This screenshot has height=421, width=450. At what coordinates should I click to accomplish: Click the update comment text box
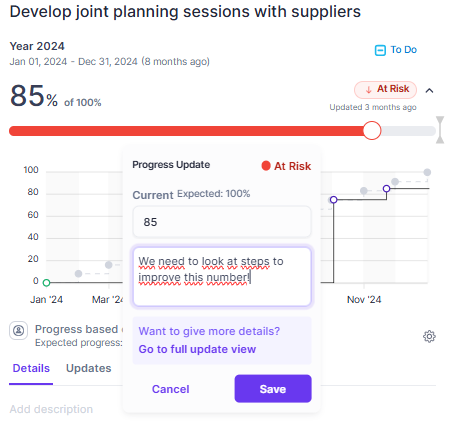tap(222, 276)
